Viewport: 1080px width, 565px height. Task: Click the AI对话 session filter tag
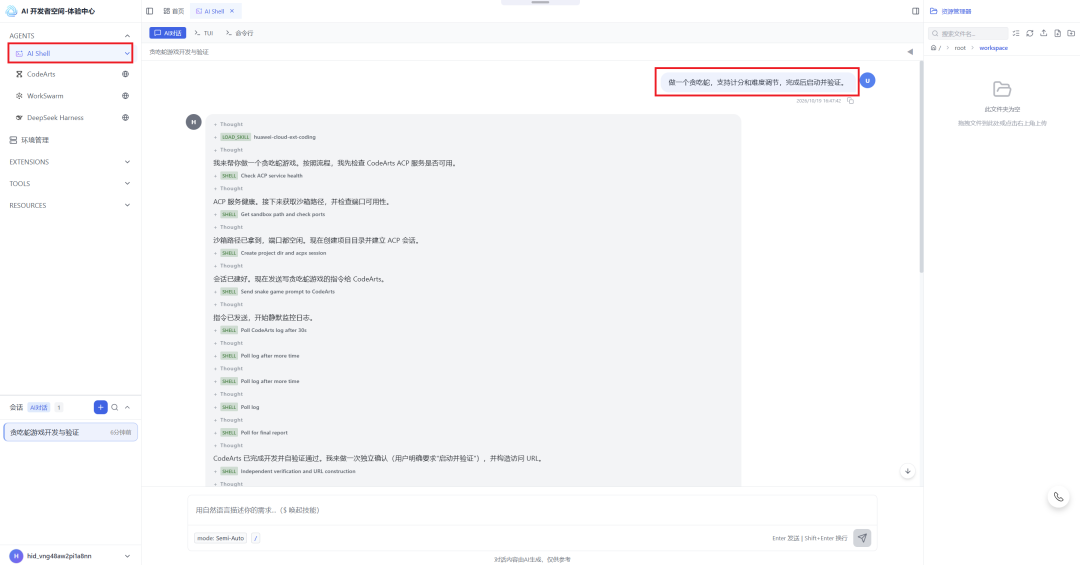coord(39,407)
